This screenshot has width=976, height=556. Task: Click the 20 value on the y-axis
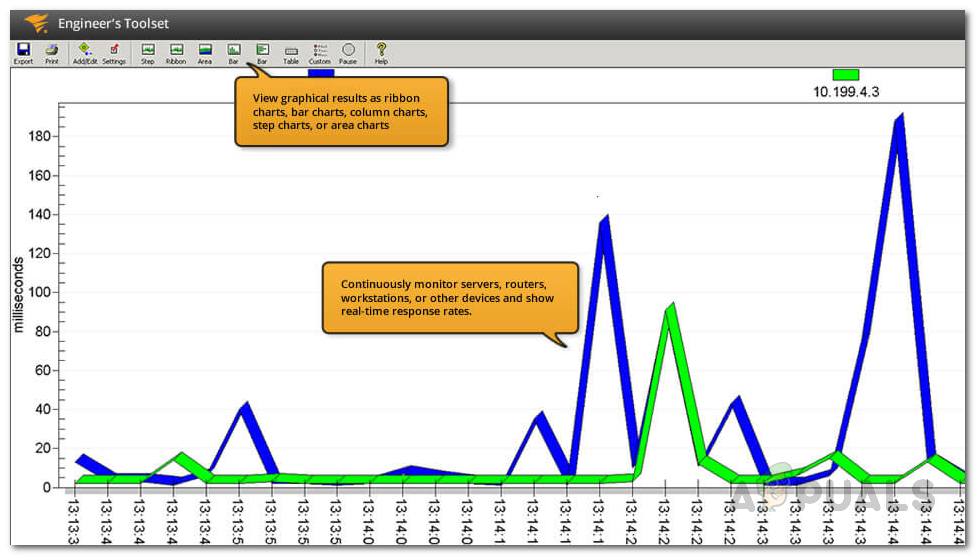click(x=43, y=448)
